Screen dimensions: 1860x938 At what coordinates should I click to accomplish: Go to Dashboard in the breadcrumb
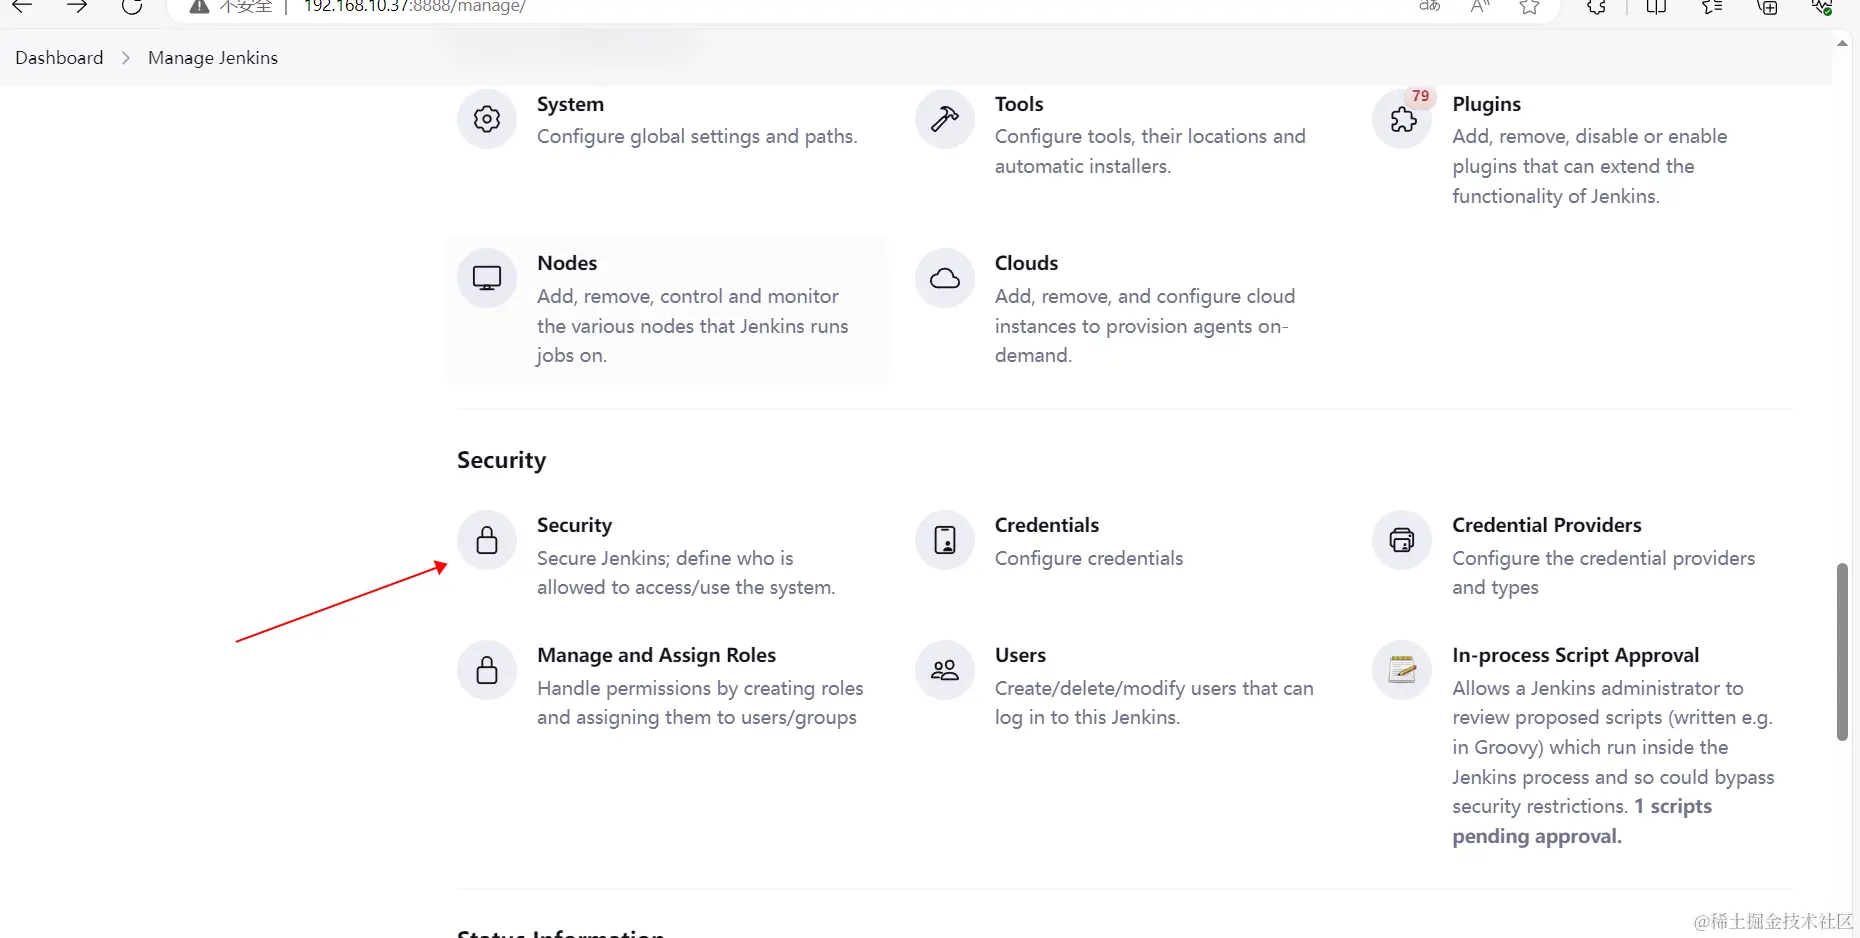(59, 58)
